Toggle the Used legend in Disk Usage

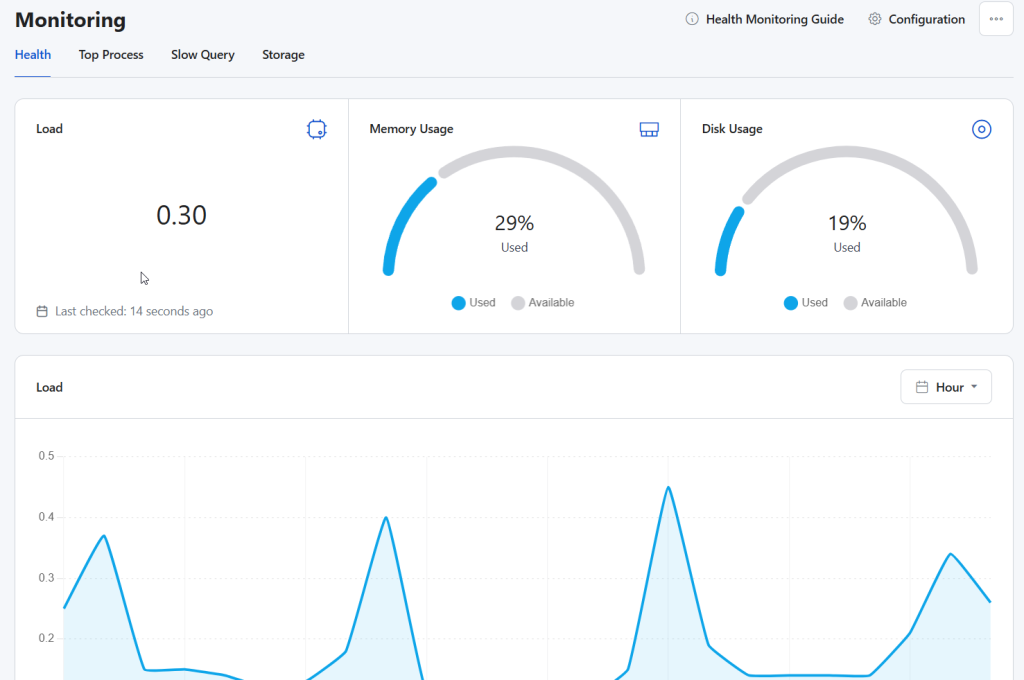point(805,303)
